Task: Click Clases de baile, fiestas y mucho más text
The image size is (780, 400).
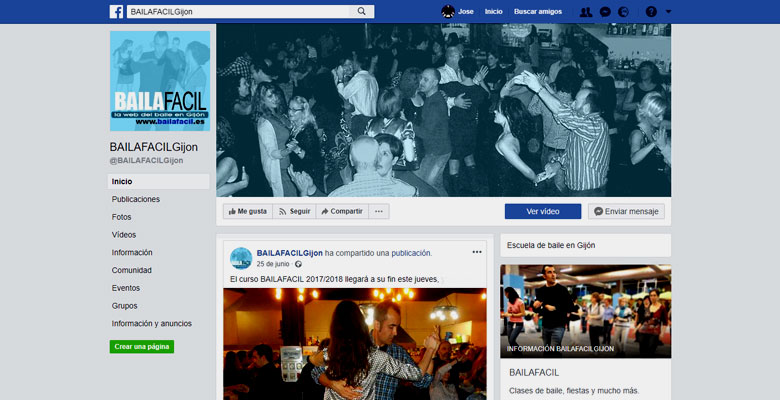Action: coord(574,391)
